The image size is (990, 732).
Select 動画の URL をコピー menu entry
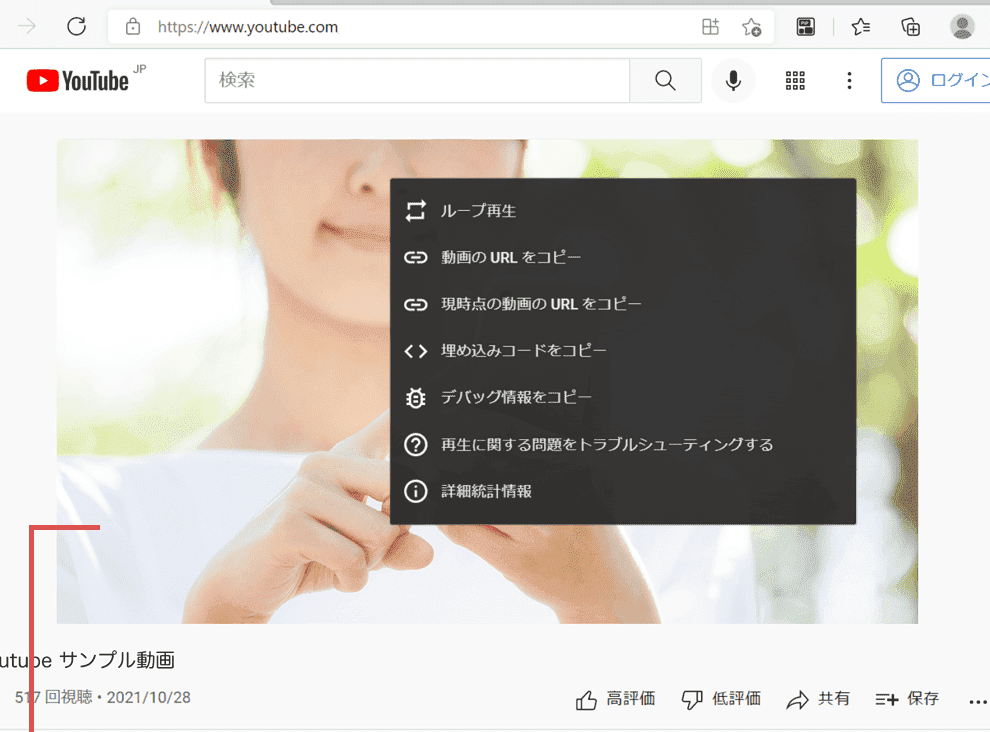pos(510,257)
